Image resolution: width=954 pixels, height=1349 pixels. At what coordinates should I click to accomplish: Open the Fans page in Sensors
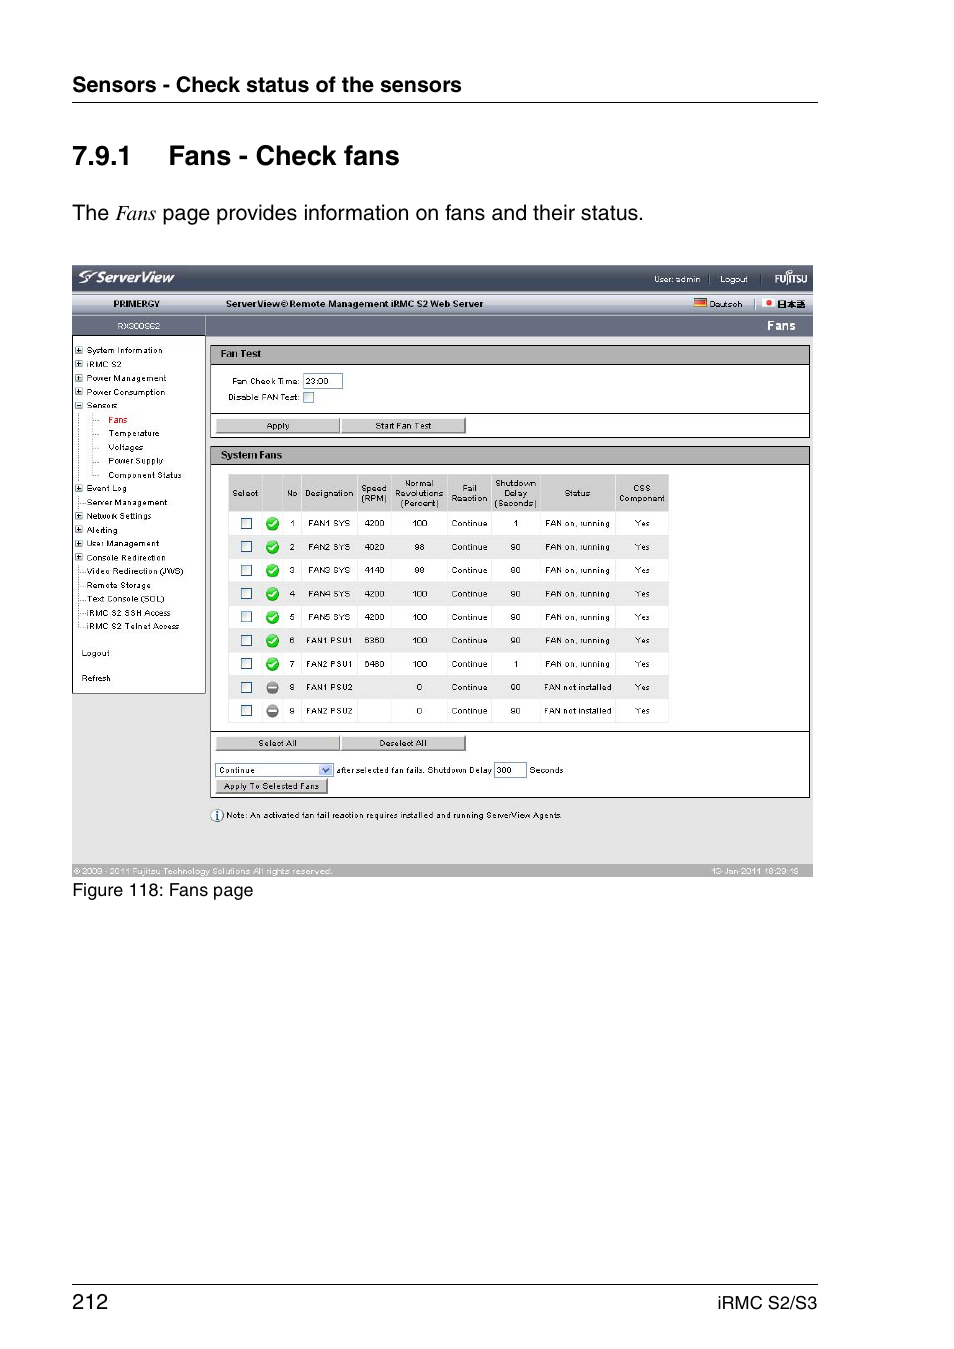(x=118, y=420)
